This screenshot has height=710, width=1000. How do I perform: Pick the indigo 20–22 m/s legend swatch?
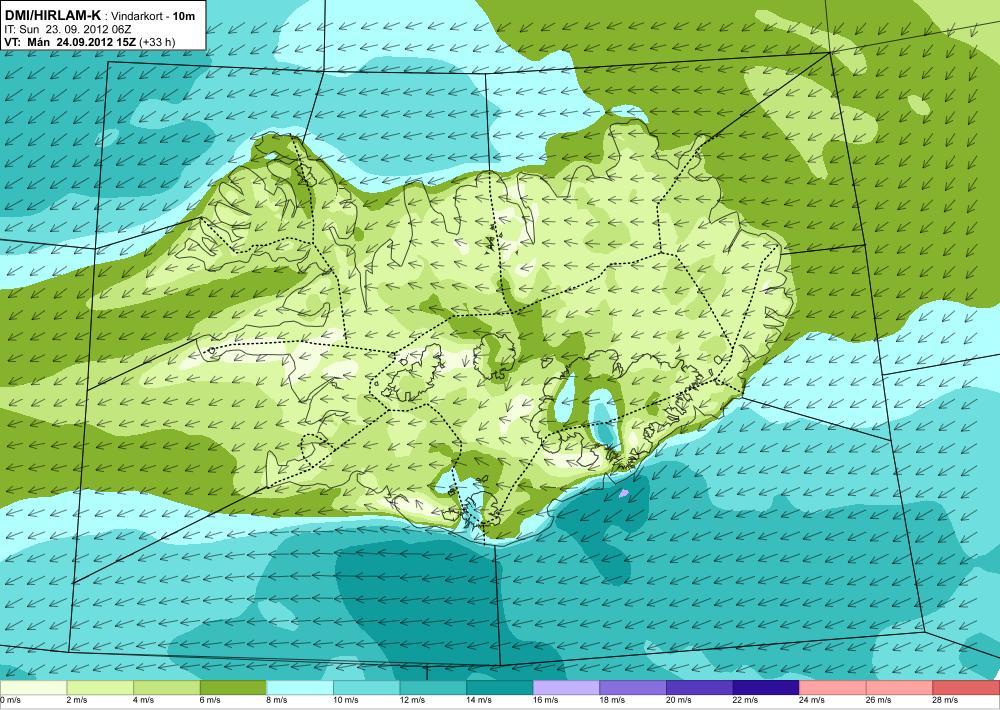pyautogui.click(x=700, y=688)
